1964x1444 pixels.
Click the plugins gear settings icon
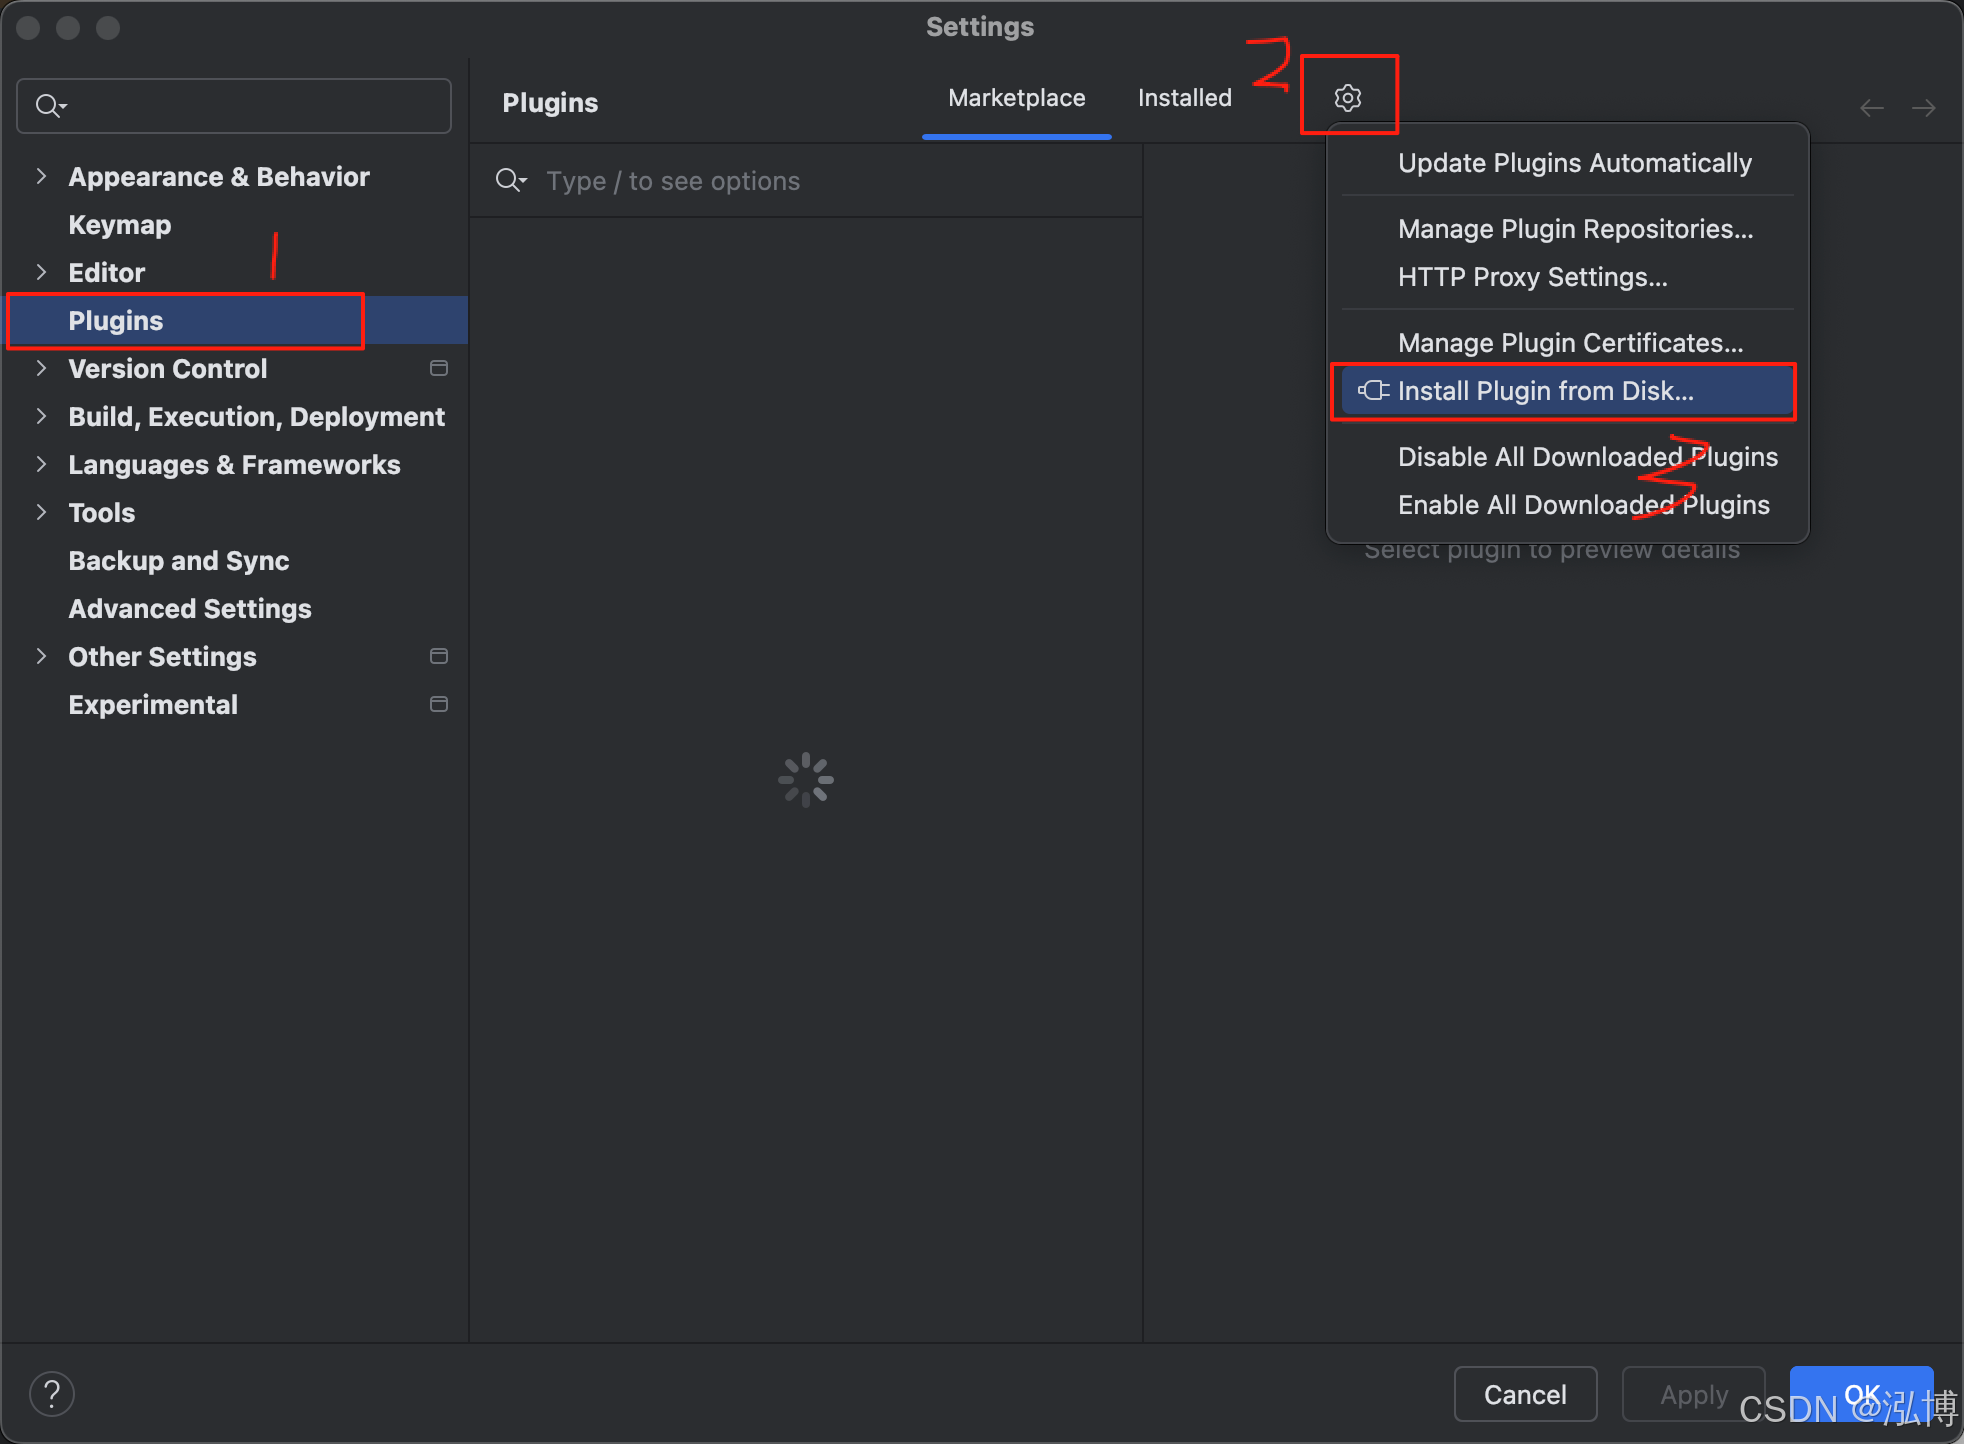click(1347, 98)
